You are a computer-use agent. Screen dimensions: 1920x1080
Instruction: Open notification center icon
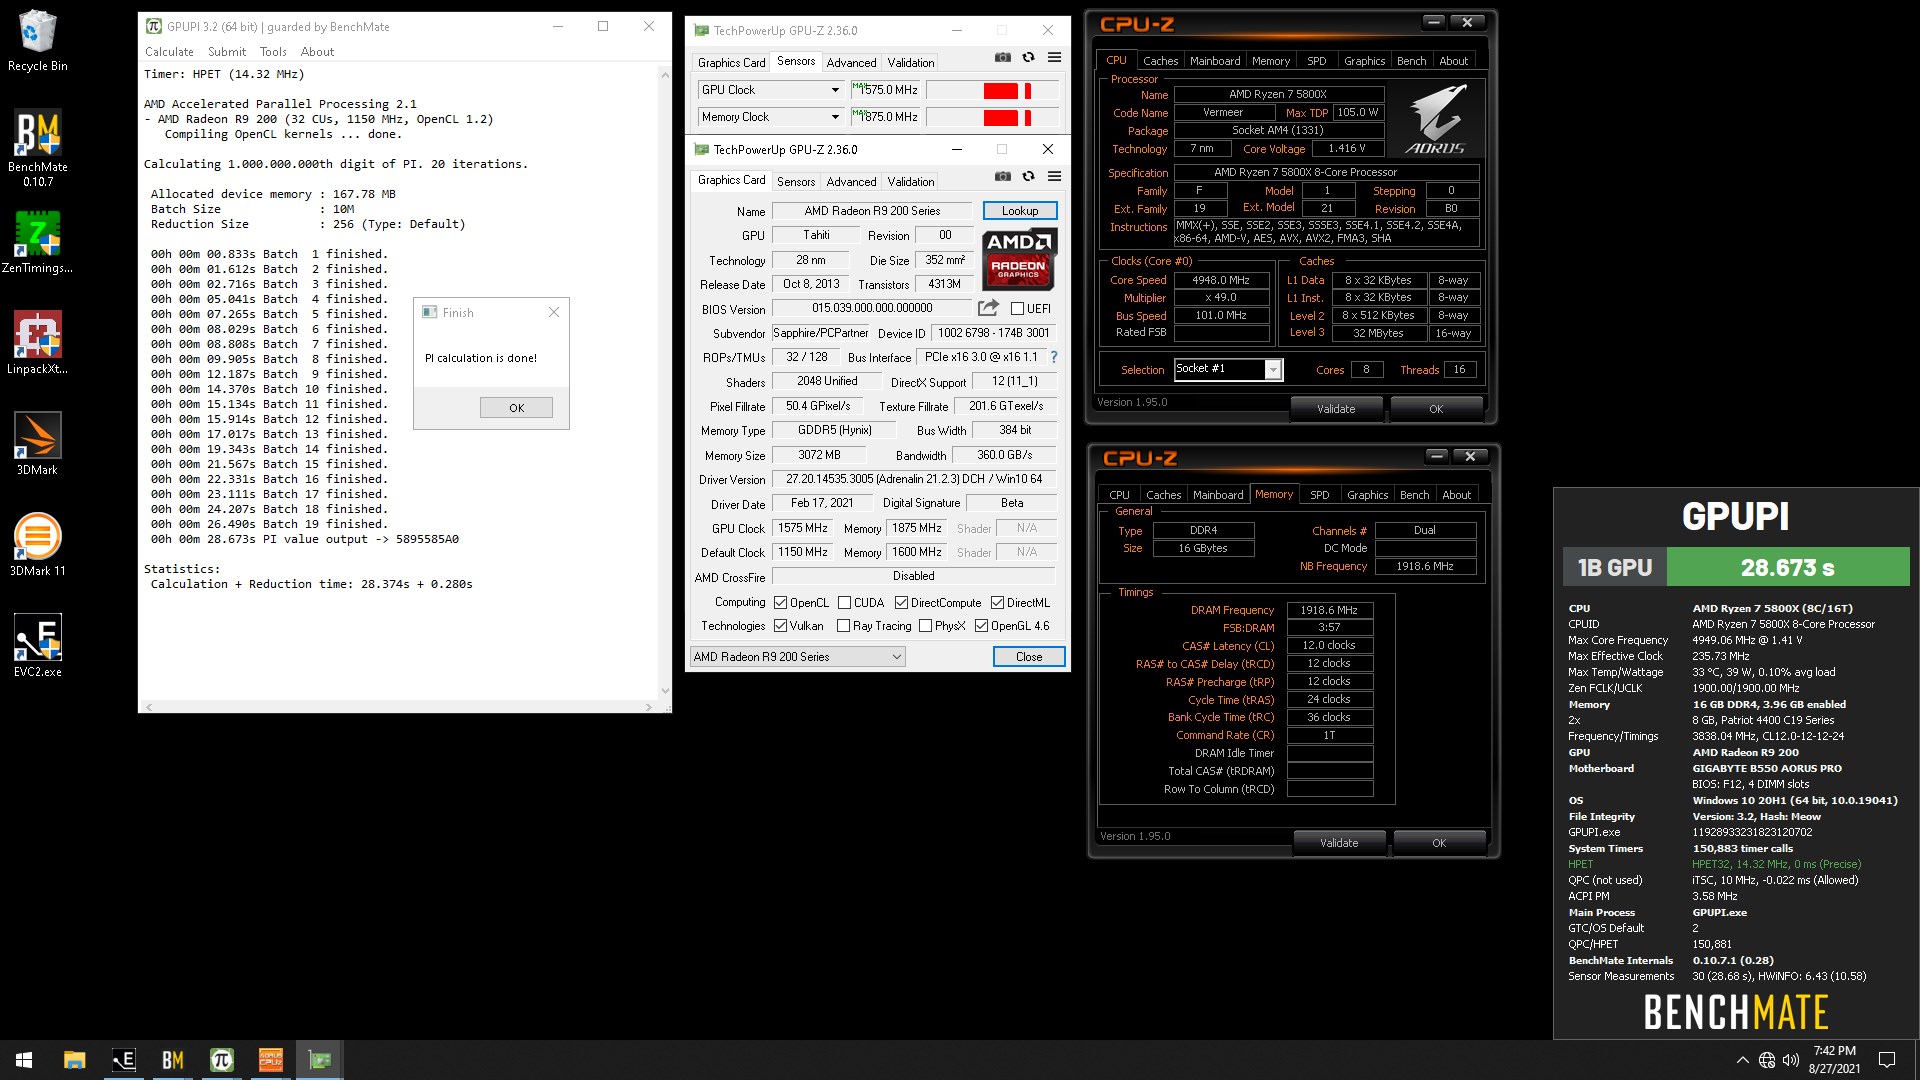coord(1887,1060)
